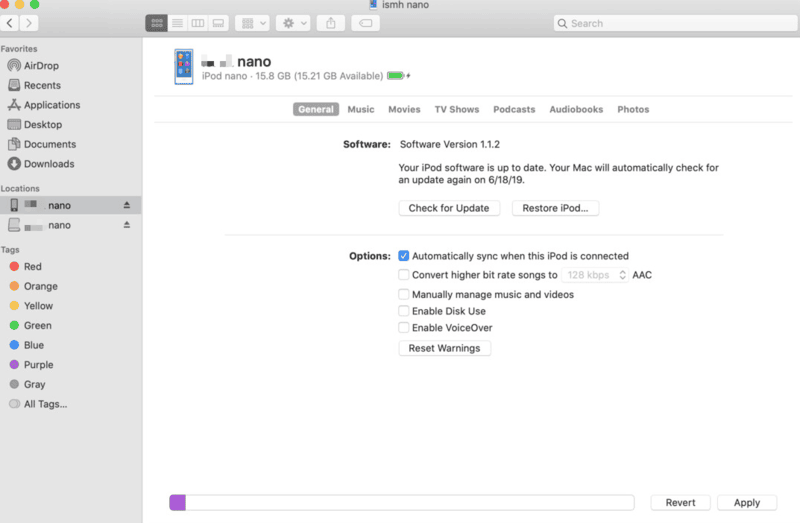Go back with the left chevron button
This screenshot has height=523, width=800.
point(9,23)
